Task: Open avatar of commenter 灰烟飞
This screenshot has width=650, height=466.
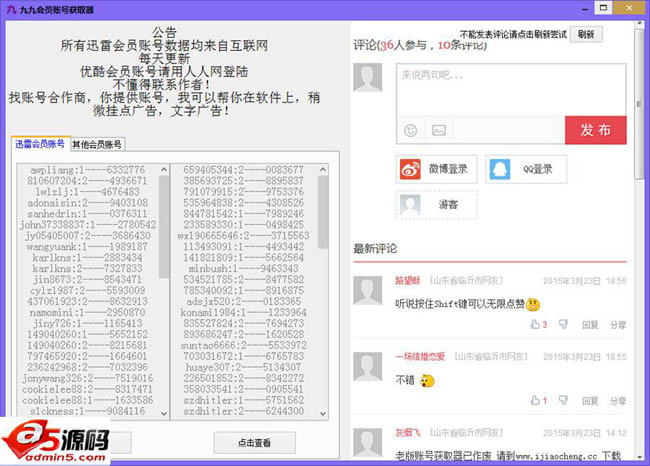Action: coord(368,443)
